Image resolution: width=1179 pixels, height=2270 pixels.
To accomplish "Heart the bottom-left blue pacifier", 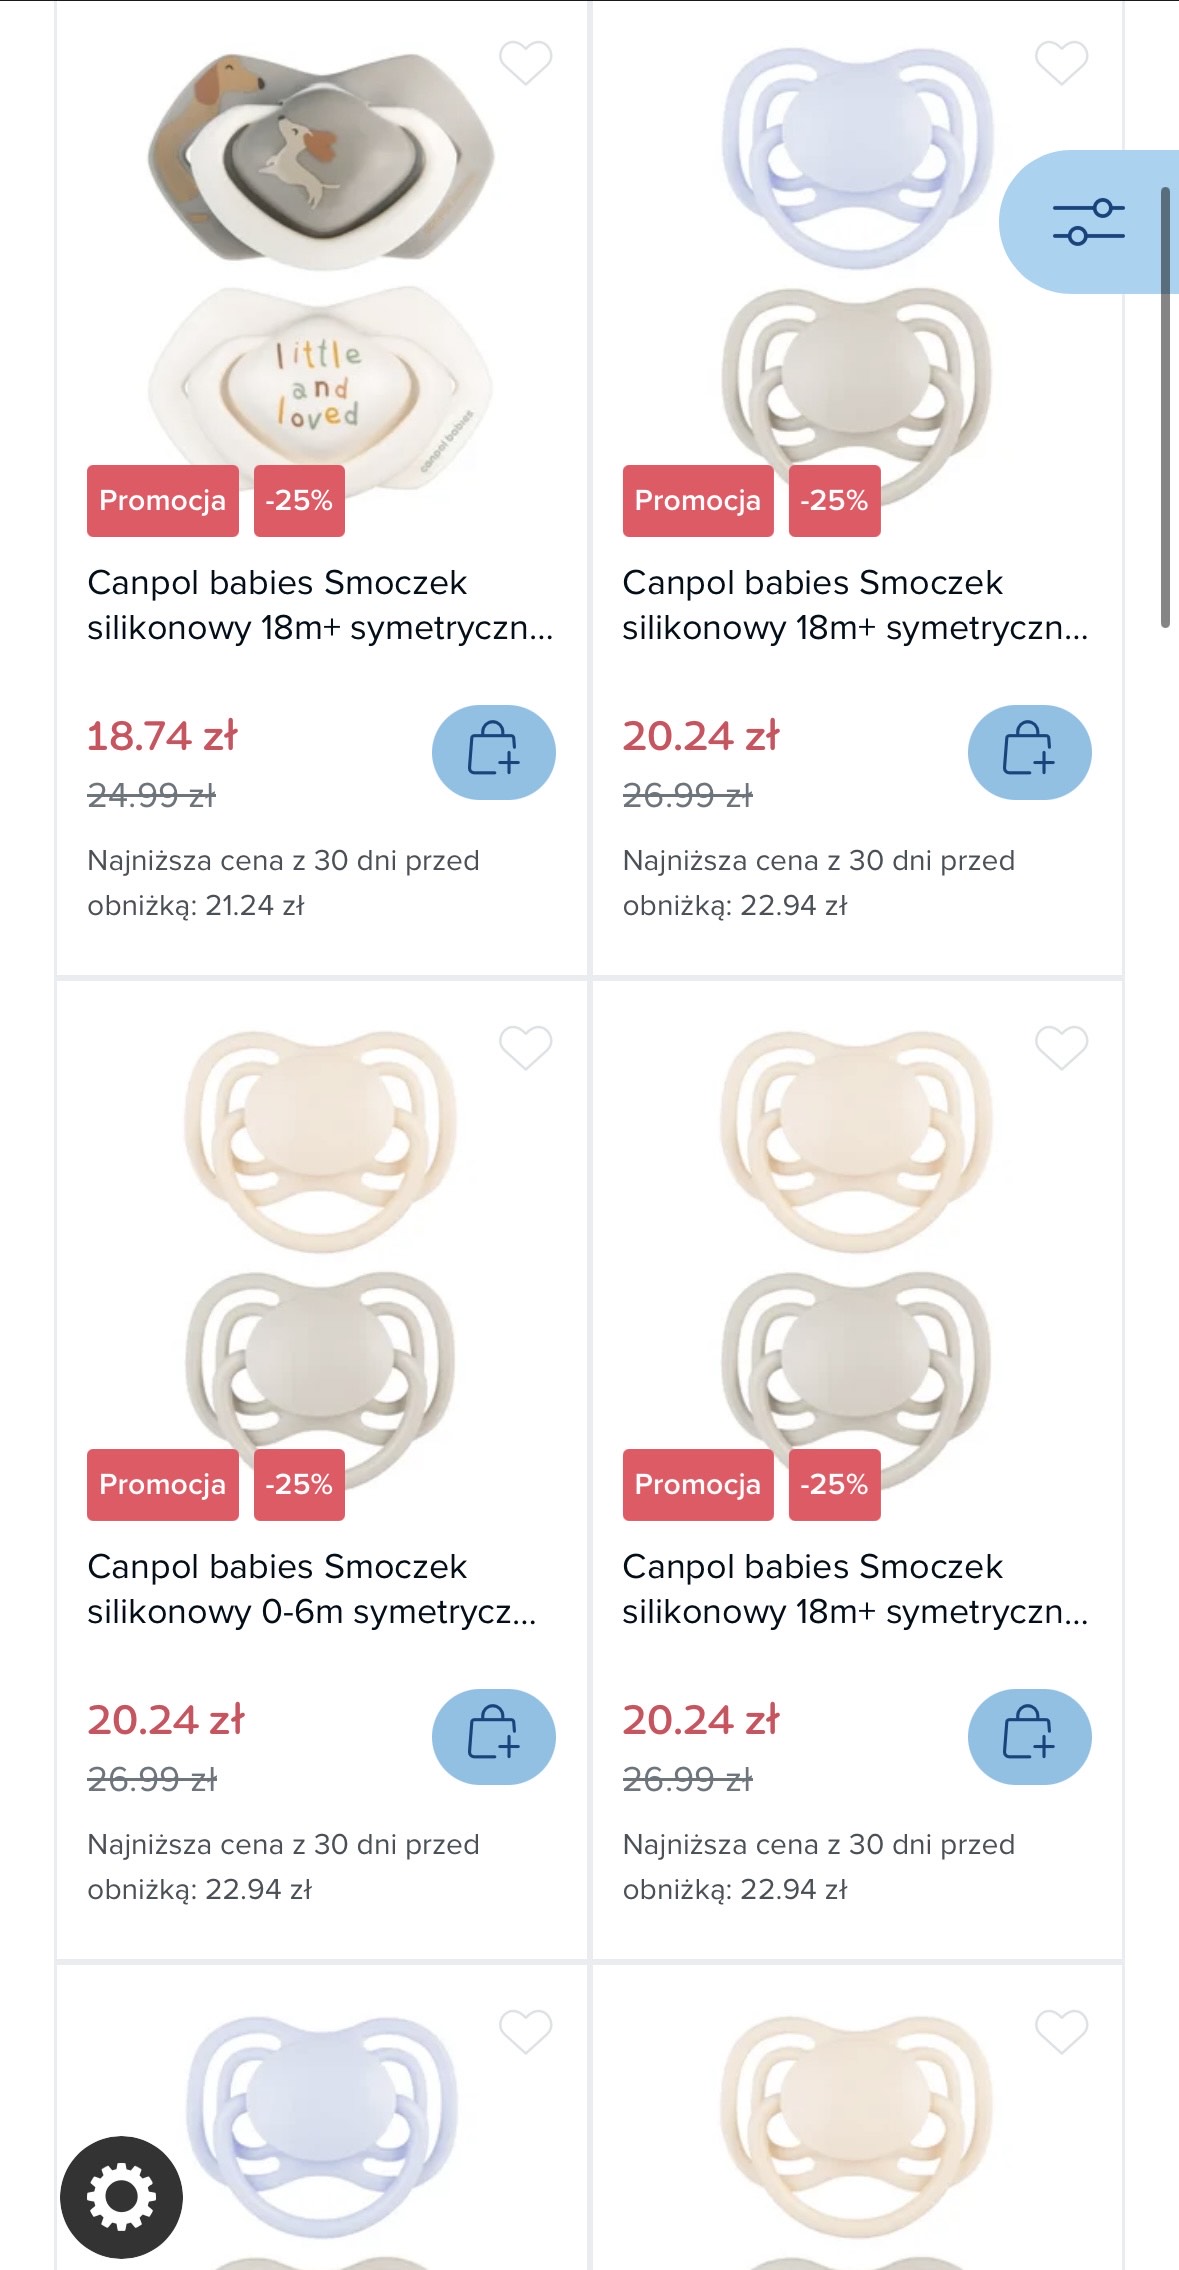I will (x=525, y=2031).
